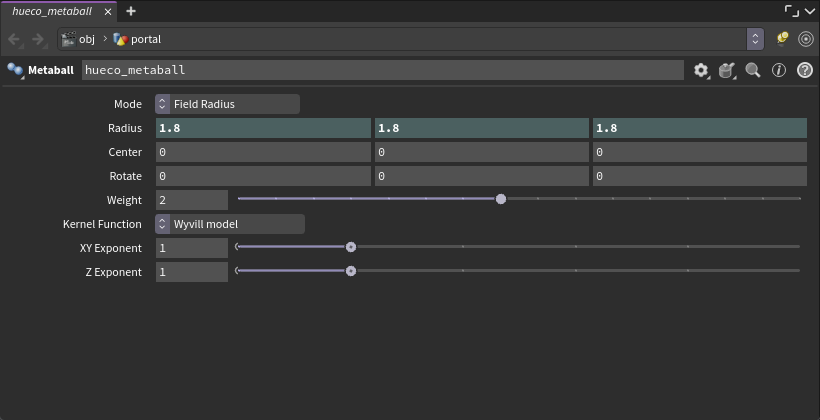Click the target follow-selection circle icon

tap(806, 39)
